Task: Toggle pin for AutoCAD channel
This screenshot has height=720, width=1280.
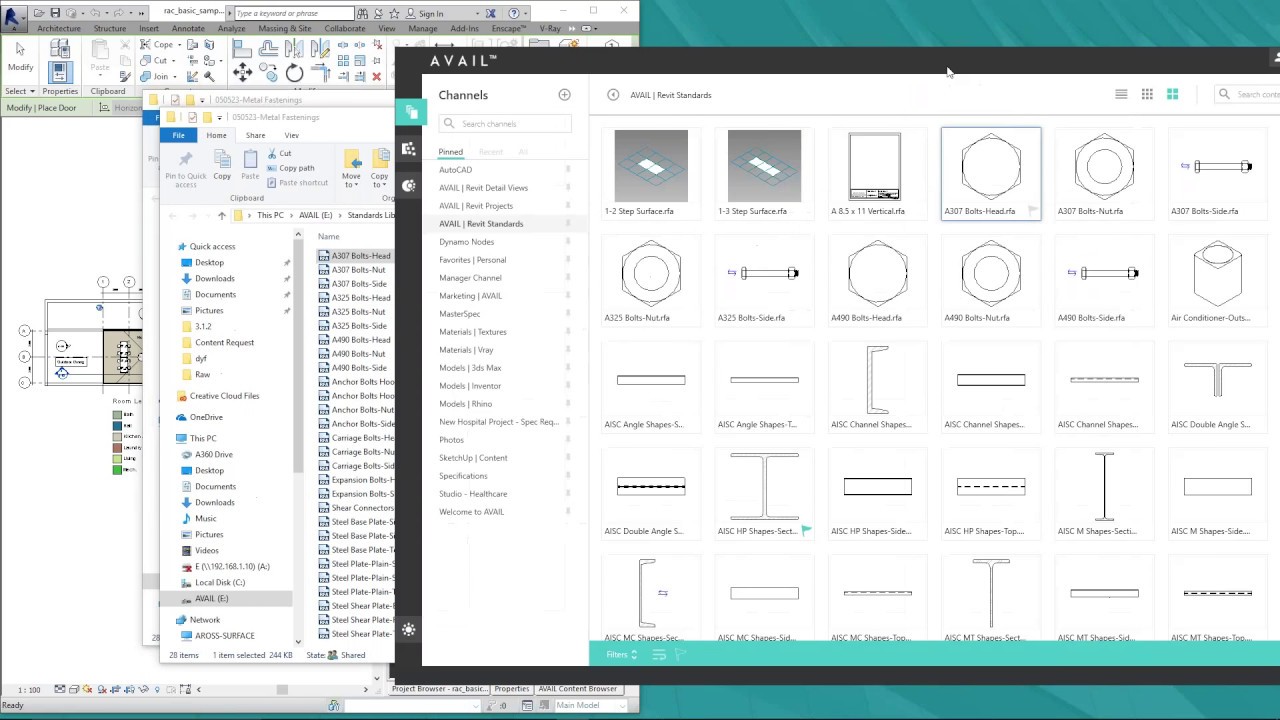Action: pyautogui.click(x=568, y=170)
